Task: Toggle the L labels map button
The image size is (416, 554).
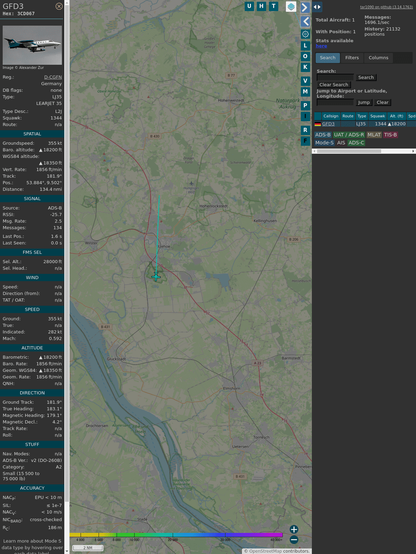Action: click(x=305, y=46)
